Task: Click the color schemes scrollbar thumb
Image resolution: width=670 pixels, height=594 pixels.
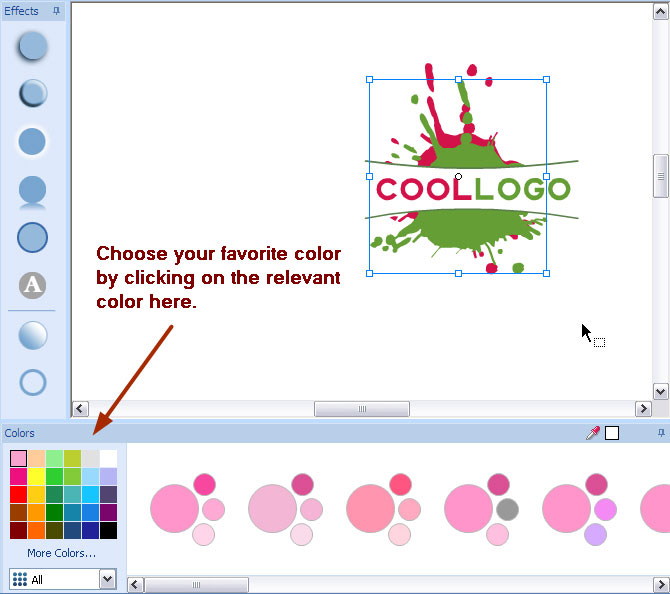Action: tap(197, 585)
